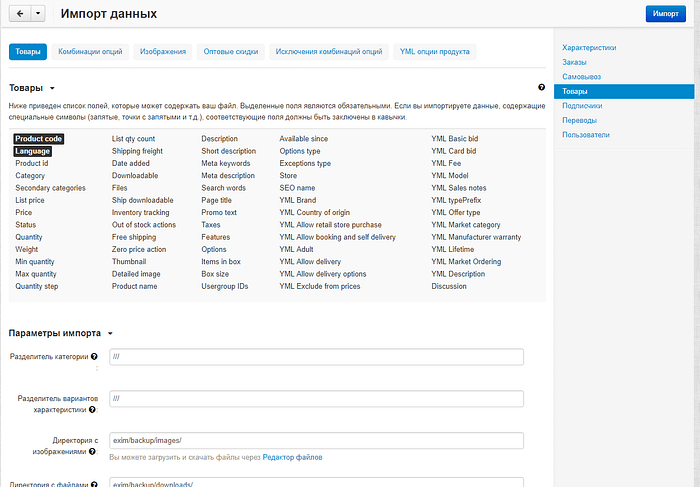Open the Редактор файлов link

(x=292, y=457)
